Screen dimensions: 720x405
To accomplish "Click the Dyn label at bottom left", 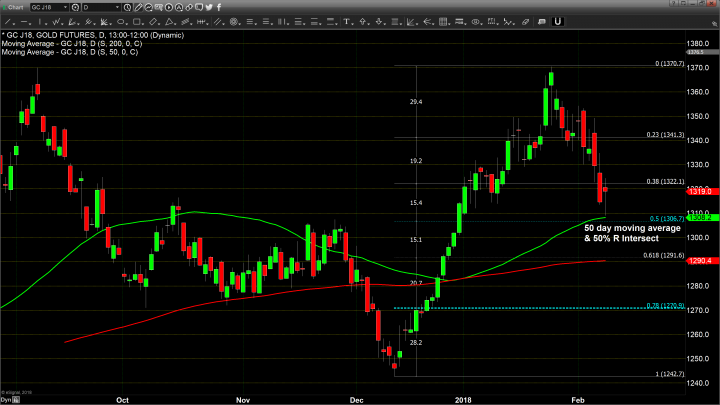I will click(6, 400).
